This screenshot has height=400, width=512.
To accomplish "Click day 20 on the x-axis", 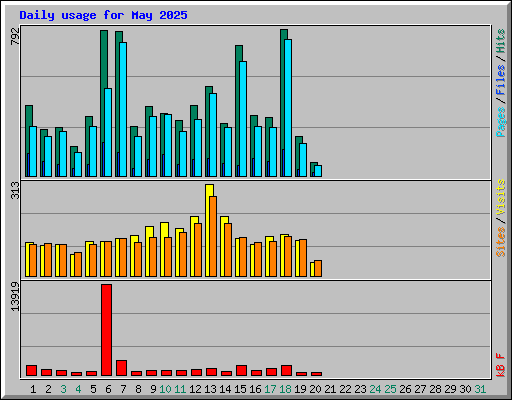I will click(315, 389).
